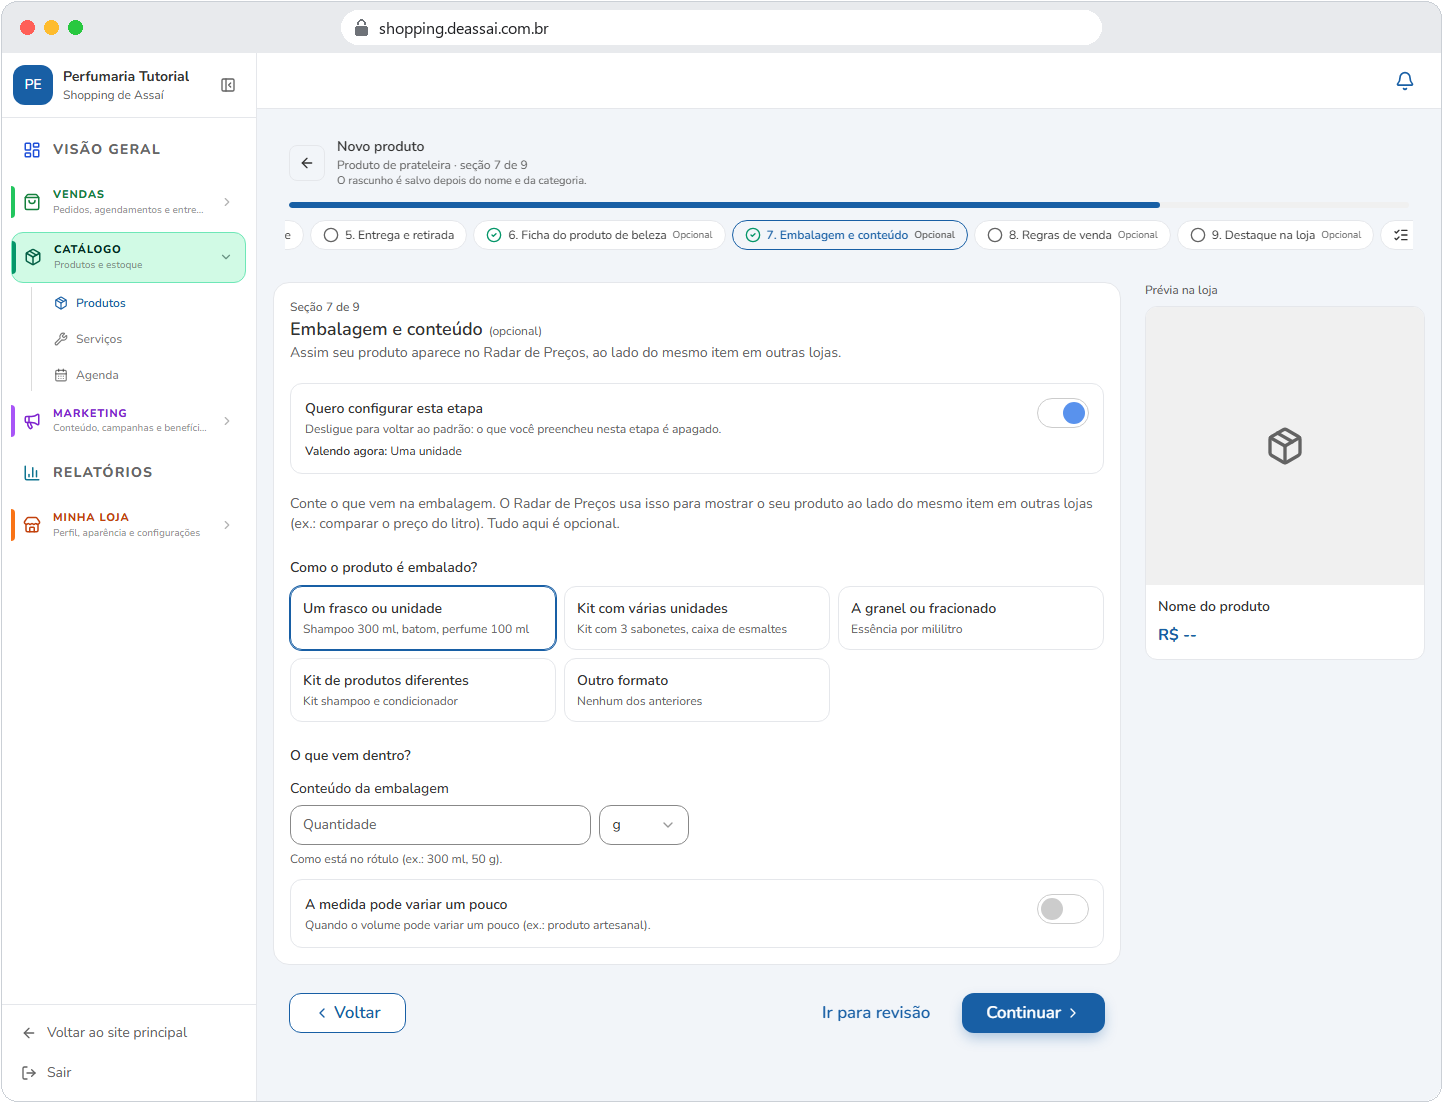The width and height of the screenshot is (1442, 1102).
Task: Disable 'Quero configurar esta etapa' switch
Action: [x=1062, y=413]
